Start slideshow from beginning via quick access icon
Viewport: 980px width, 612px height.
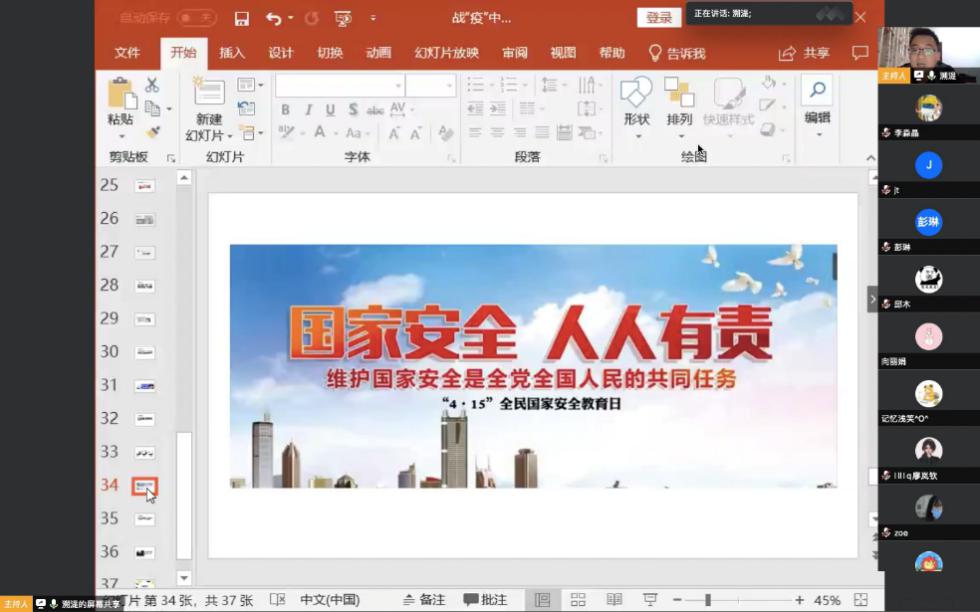point(342,19)
